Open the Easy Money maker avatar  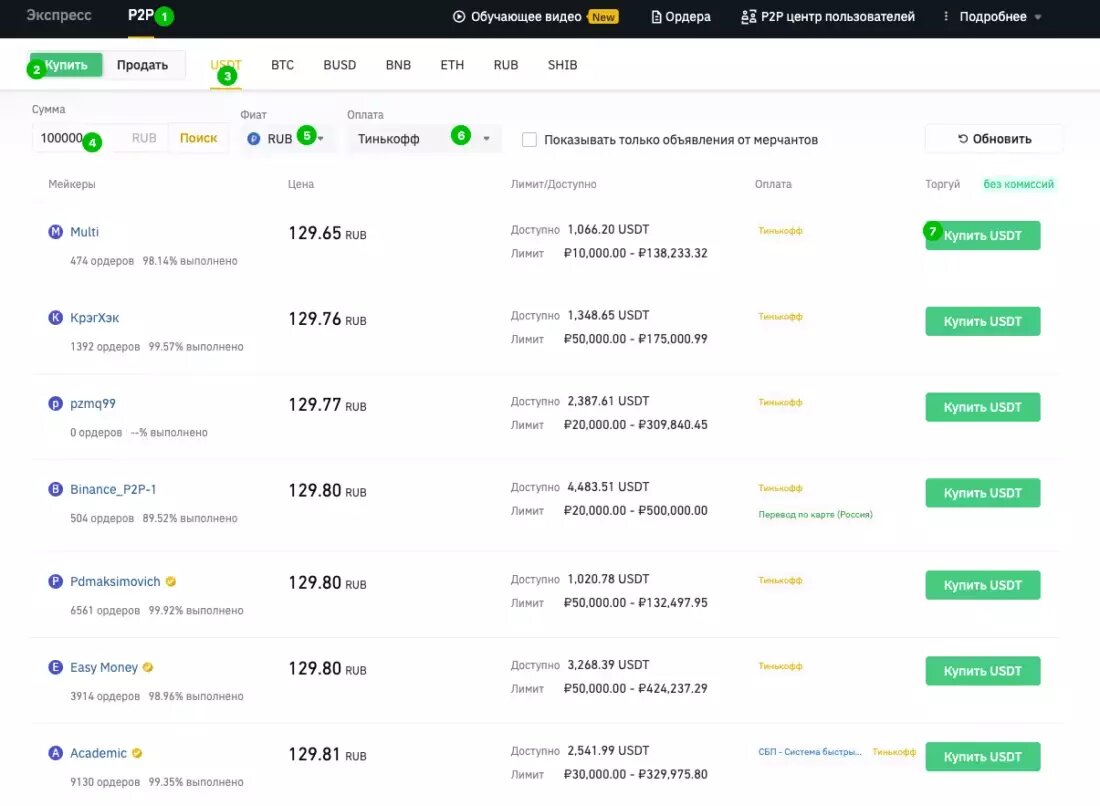pyautogui.click(x=55, y=667)
